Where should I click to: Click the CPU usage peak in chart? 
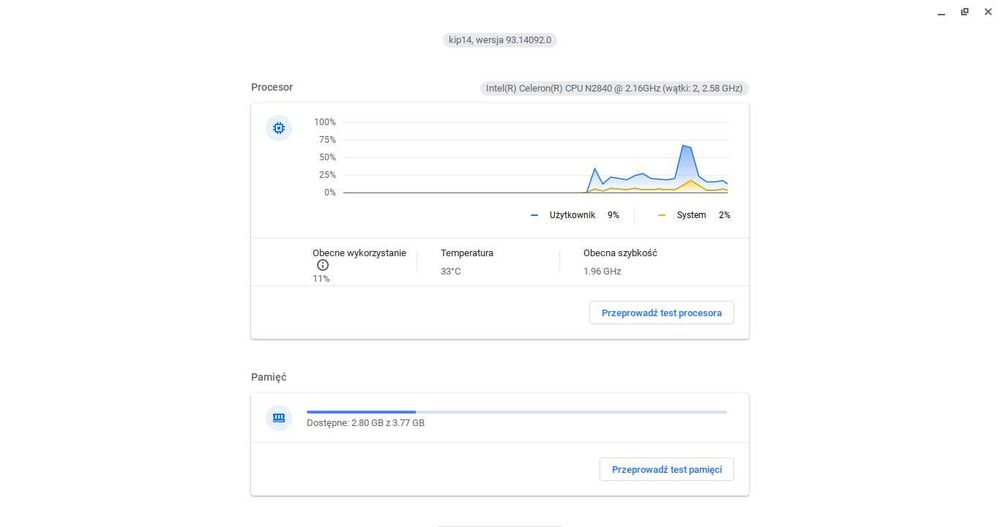pos(684,146)
